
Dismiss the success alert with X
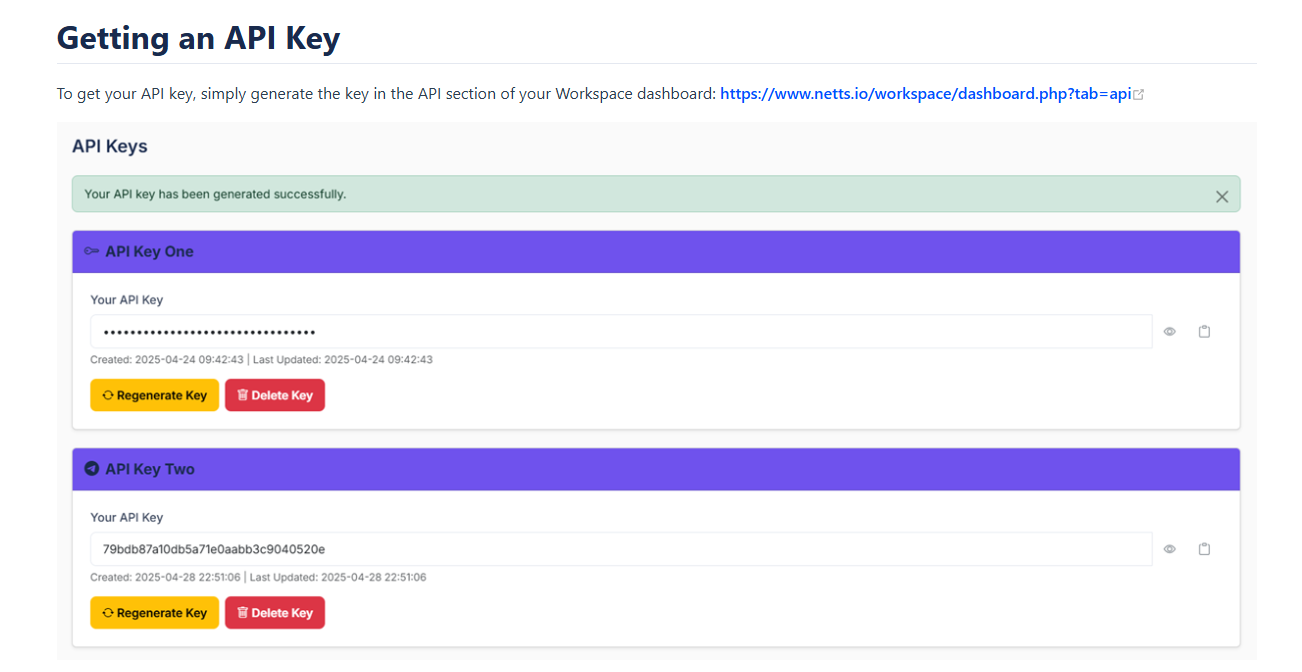tap(1221, 196)
